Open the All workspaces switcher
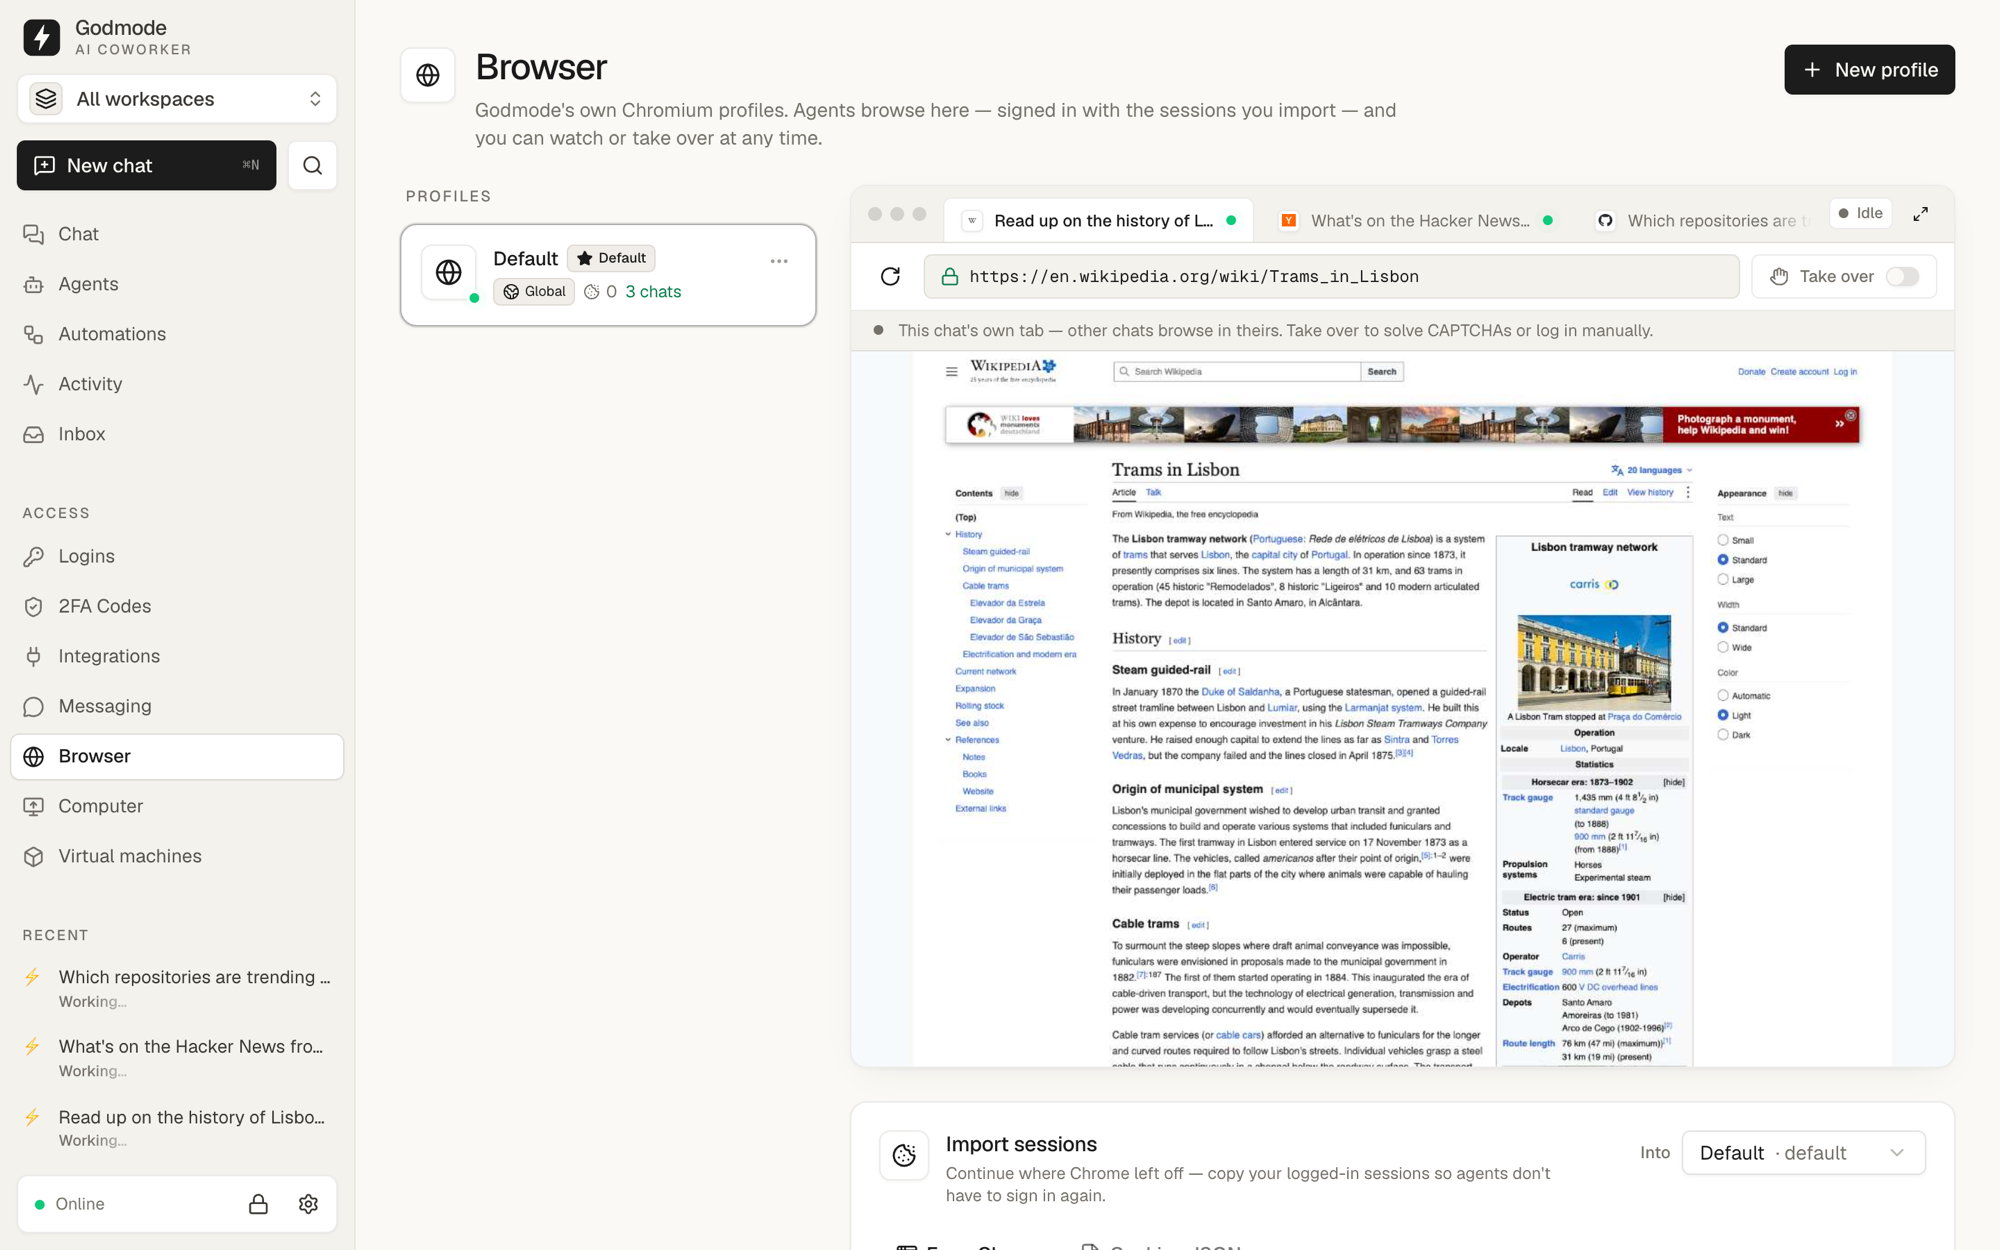The height and width of the screenshot is (1250, 2000). click(x=177, y=99)
